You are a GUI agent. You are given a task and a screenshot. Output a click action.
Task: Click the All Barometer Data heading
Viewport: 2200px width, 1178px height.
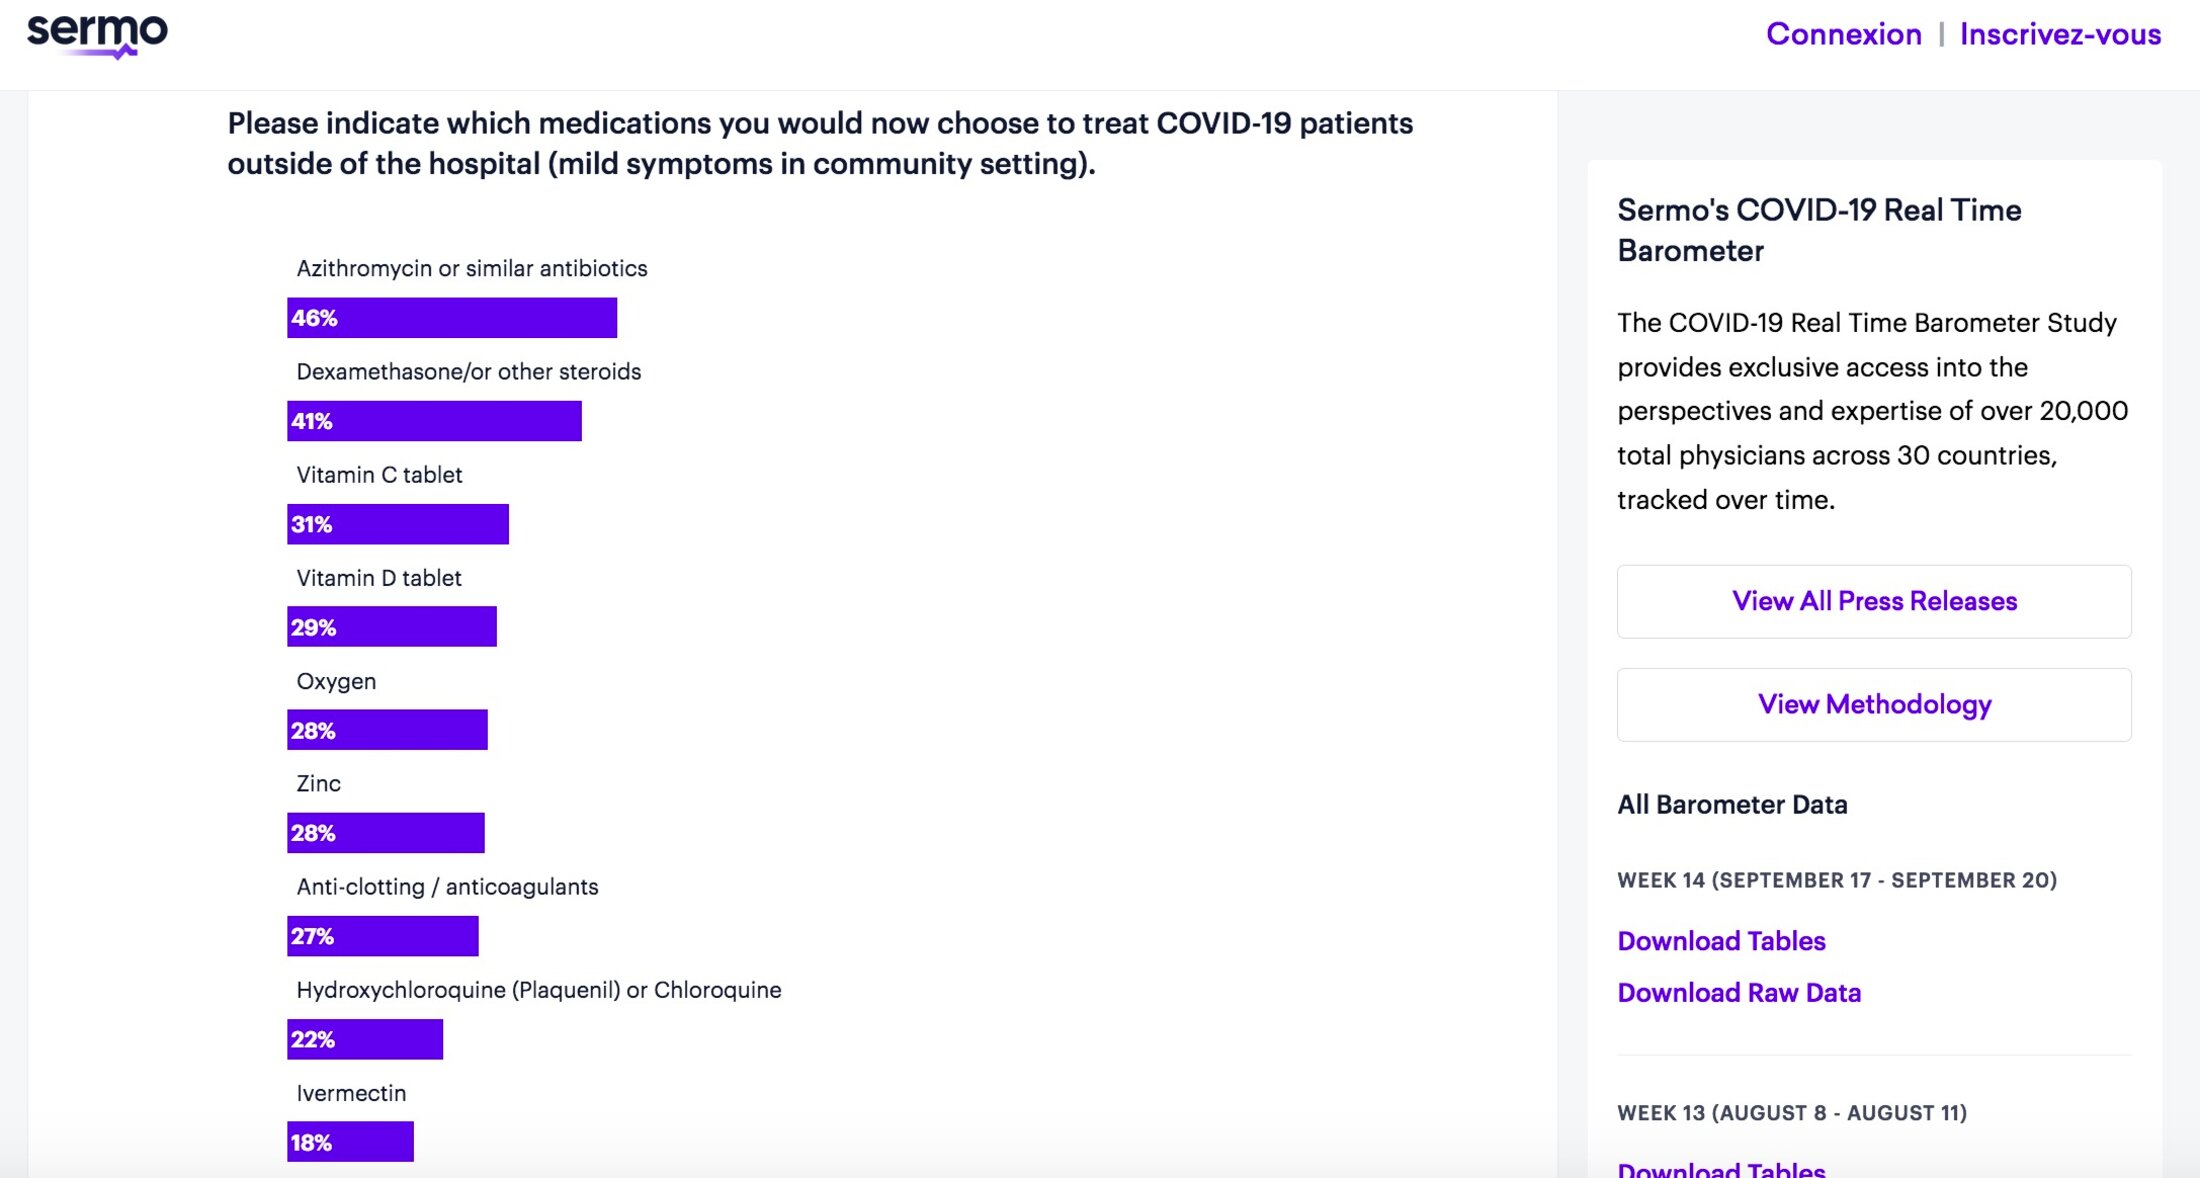tap(1732, 805)
